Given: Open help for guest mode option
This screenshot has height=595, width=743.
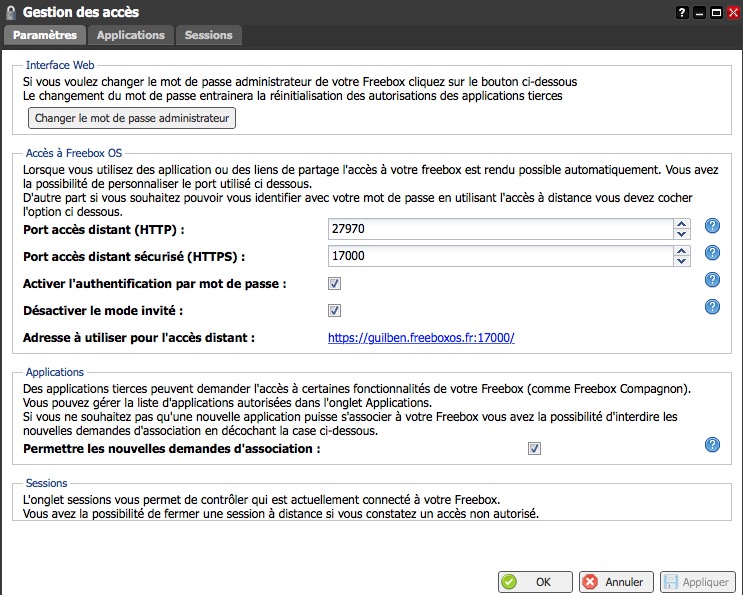Looking at the screenshot, I should tap(712, 307).
